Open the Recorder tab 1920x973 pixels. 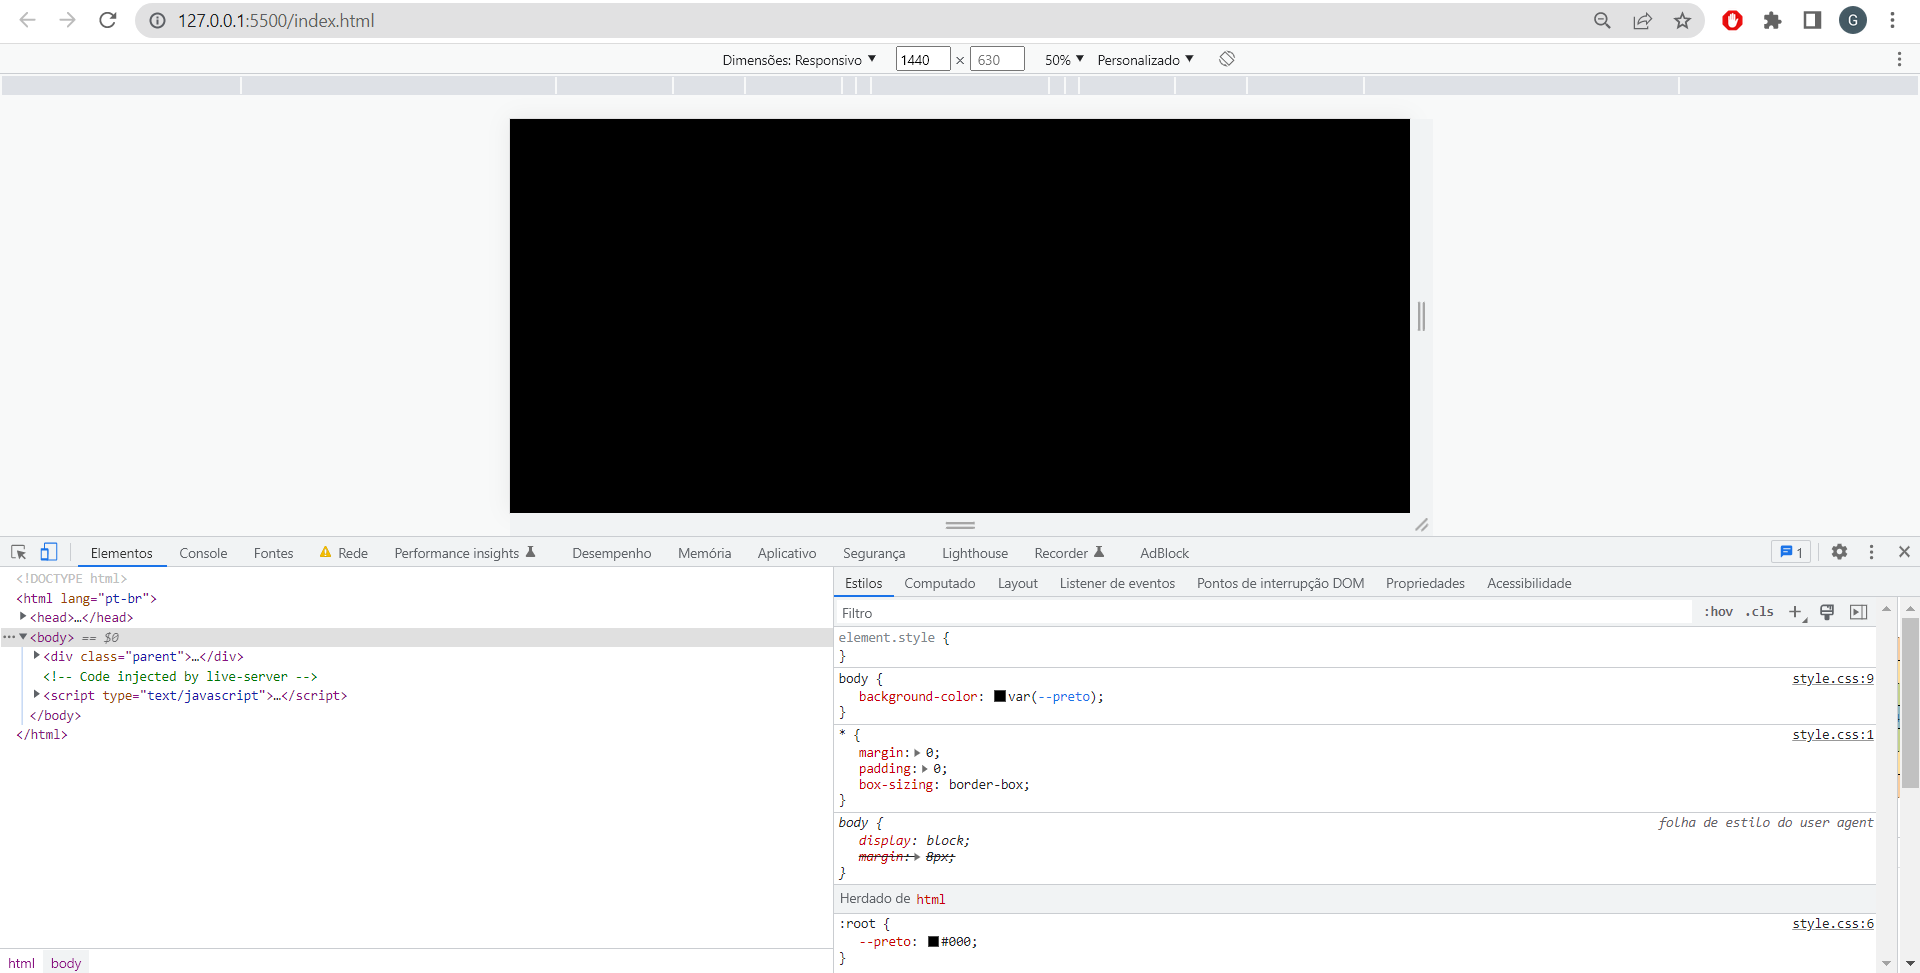point(1068,553)
